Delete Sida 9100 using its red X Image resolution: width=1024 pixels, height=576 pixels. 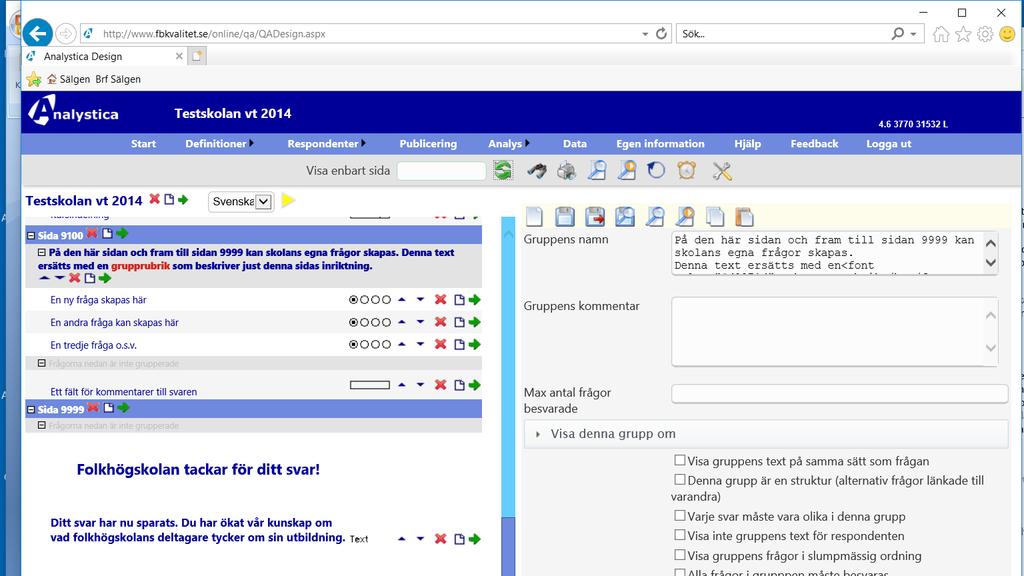[92, 233]
